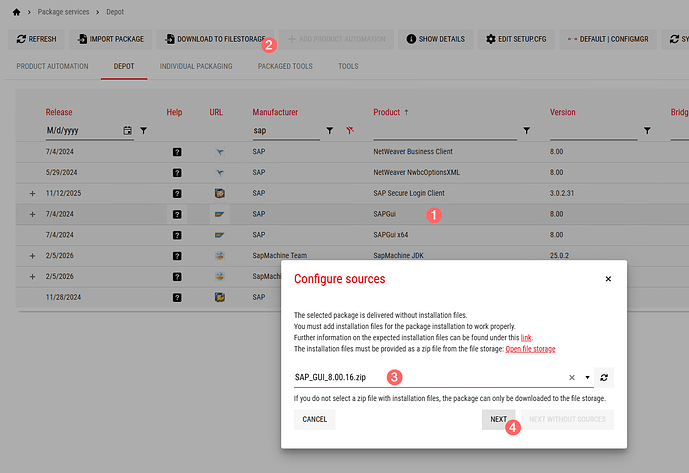The width and height of the screenshot is (689, 473).
Task: Select the Depot tab
Action: pyautogui.click(x=124, y=66)
